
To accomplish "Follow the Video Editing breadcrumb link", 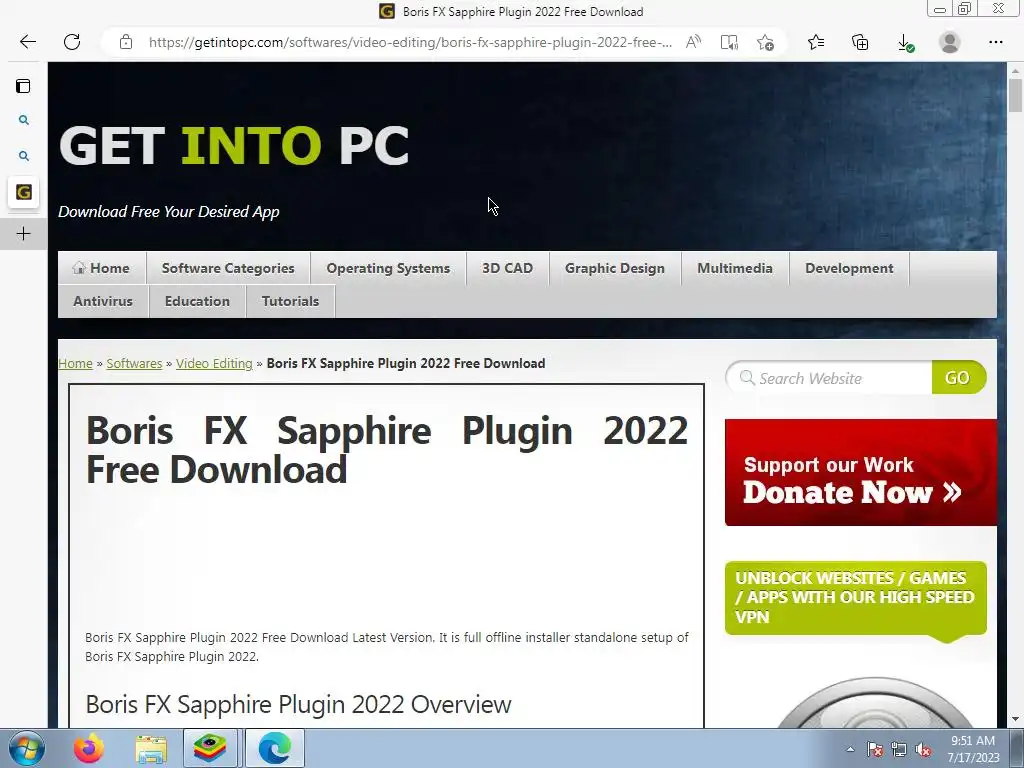I will point(214,364).
